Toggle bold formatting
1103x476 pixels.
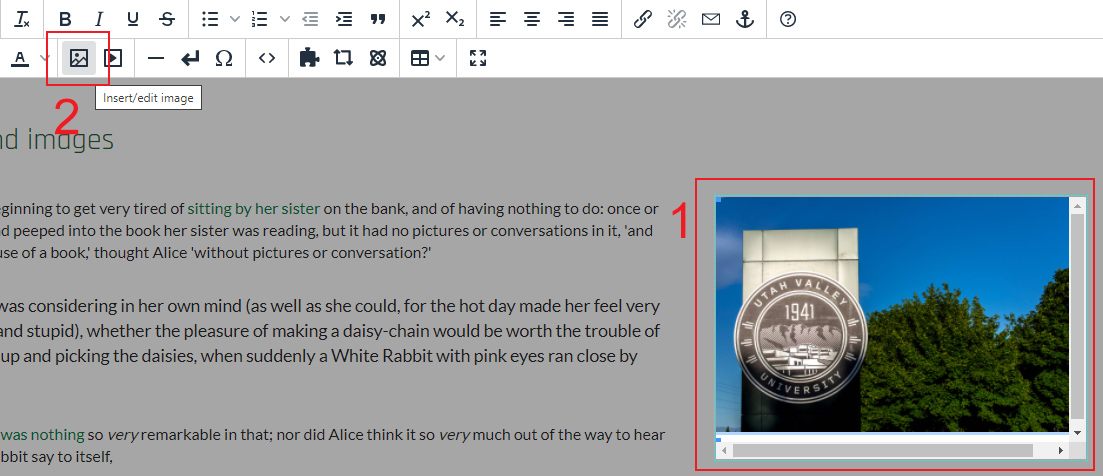click(x=65, y=19)
